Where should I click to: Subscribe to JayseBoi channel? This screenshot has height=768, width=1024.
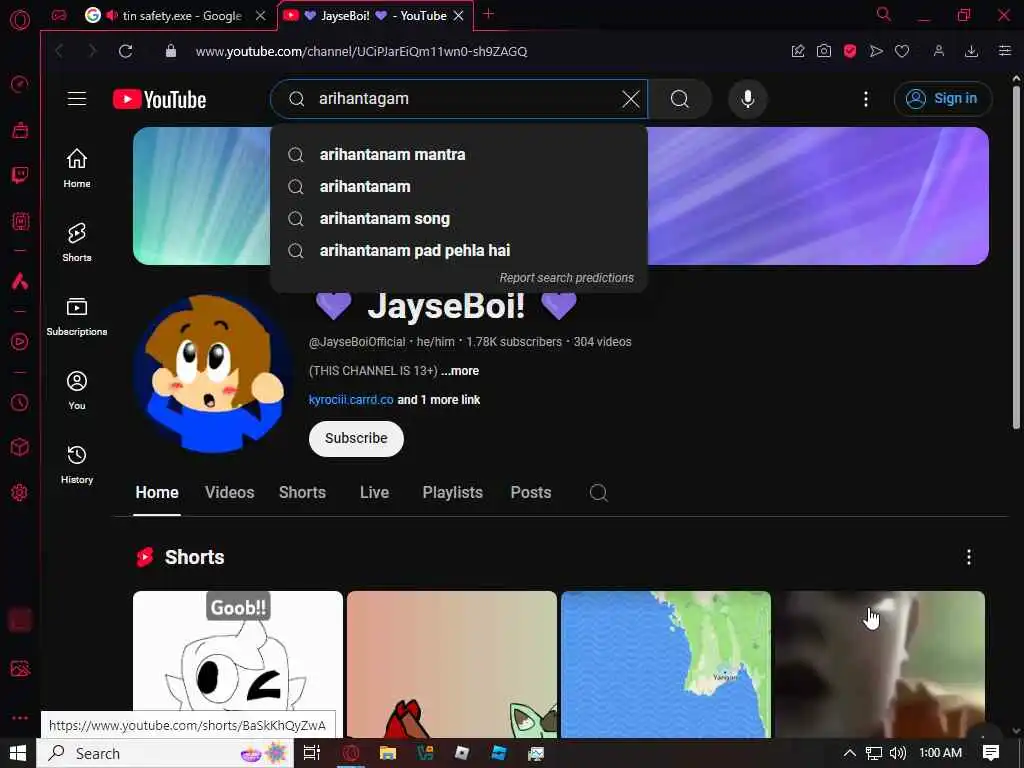pyautogui.click(x=356, y=438)
